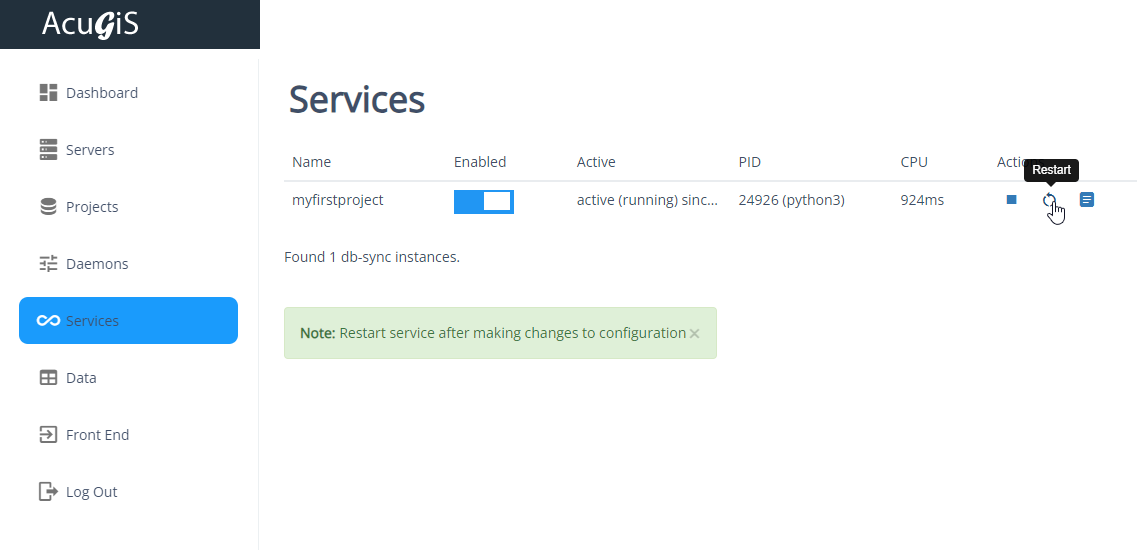Select the Daemons sliders icon
1137x550 pixels.
48,264
